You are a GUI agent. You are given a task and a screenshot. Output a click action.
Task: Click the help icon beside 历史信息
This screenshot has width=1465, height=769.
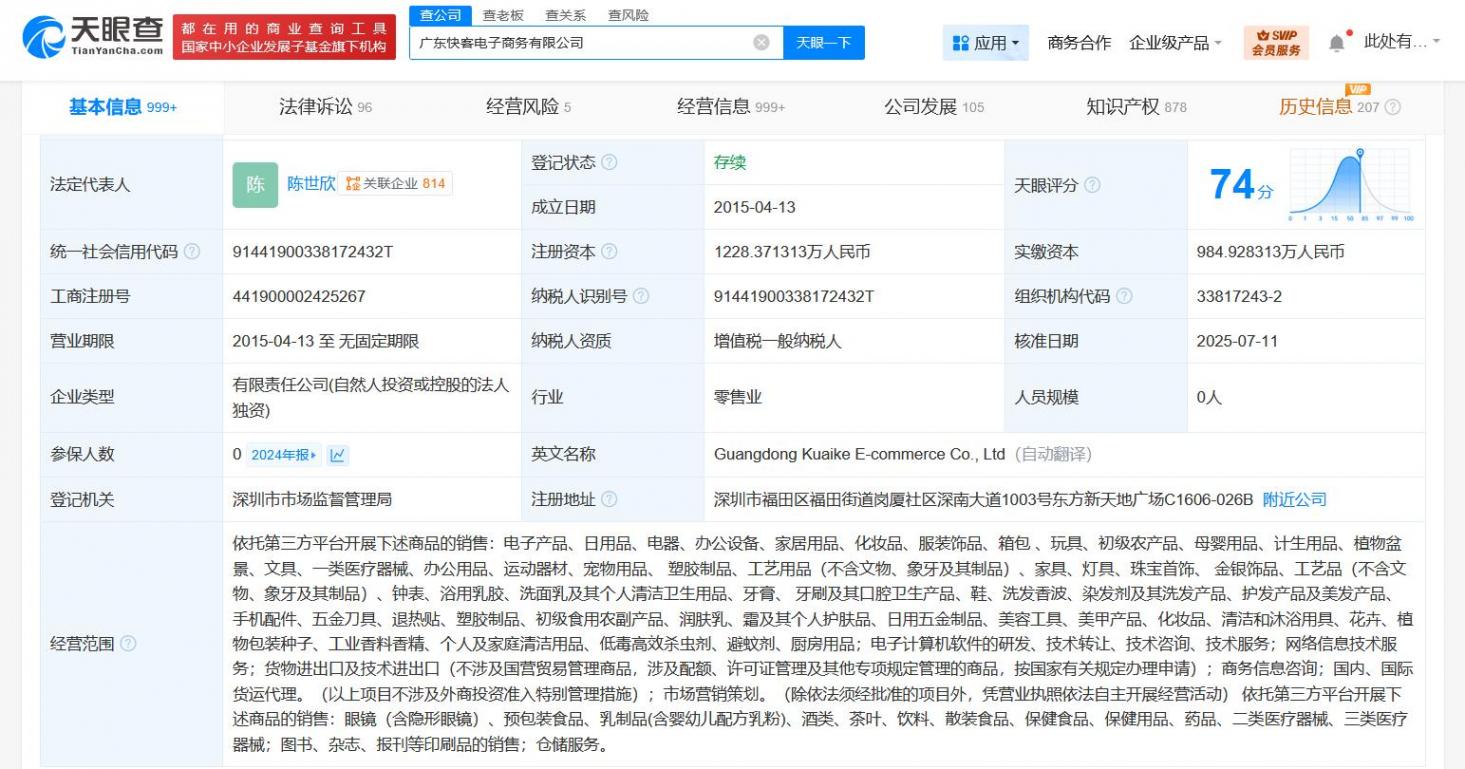tap(1392, 107)
